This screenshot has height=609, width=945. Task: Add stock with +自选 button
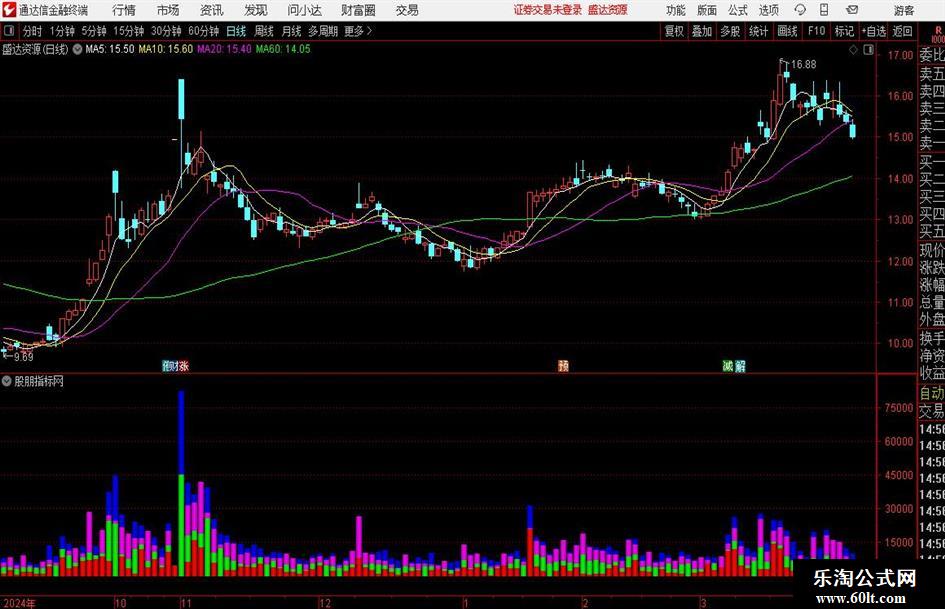point(873,31)
